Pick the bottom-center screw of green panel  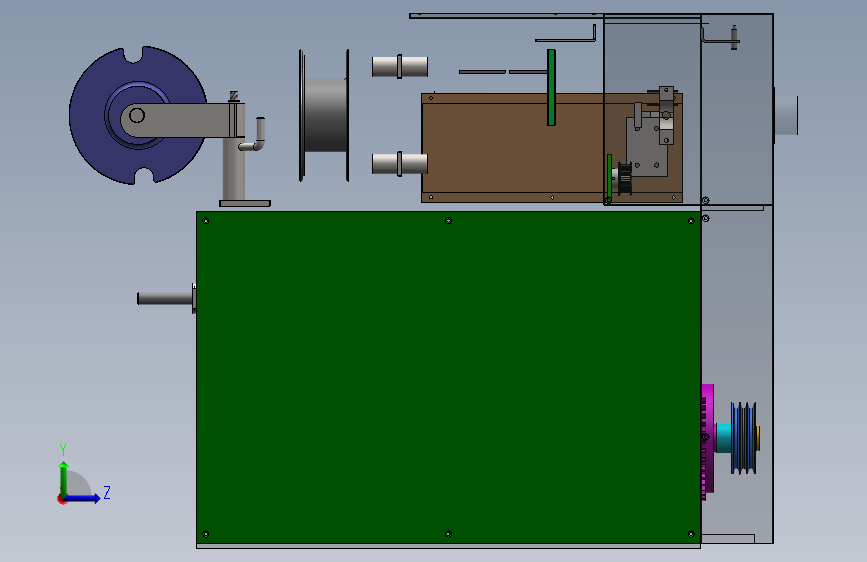448,534
